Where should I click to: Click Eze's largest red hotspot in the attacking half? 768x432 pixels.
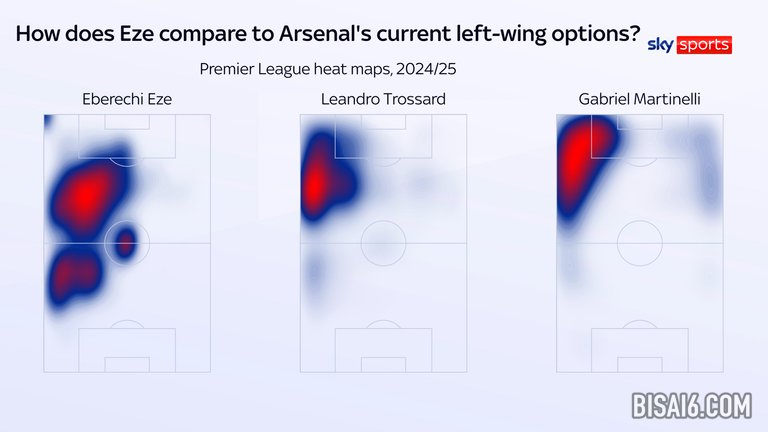[88, 193]
